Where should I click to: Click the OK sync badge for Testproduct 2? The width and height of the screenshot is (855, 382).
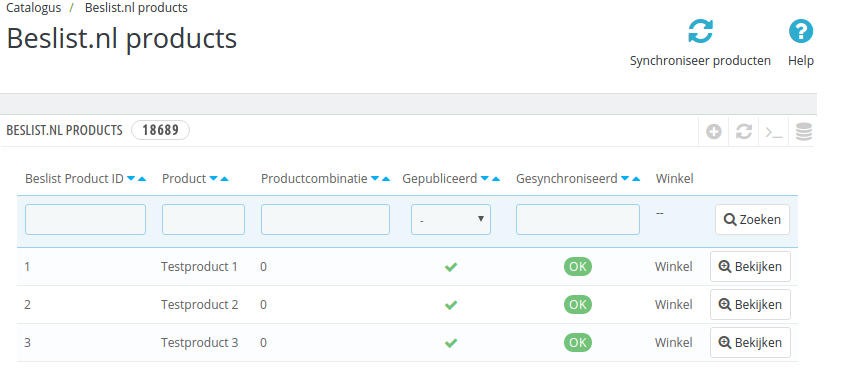pyautogui.click(x=577, y=305)
